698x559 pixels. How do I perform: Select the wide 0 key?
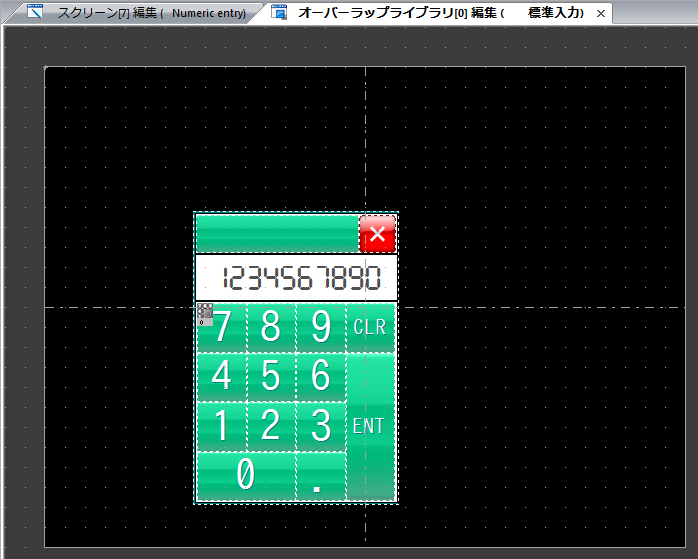246,476
